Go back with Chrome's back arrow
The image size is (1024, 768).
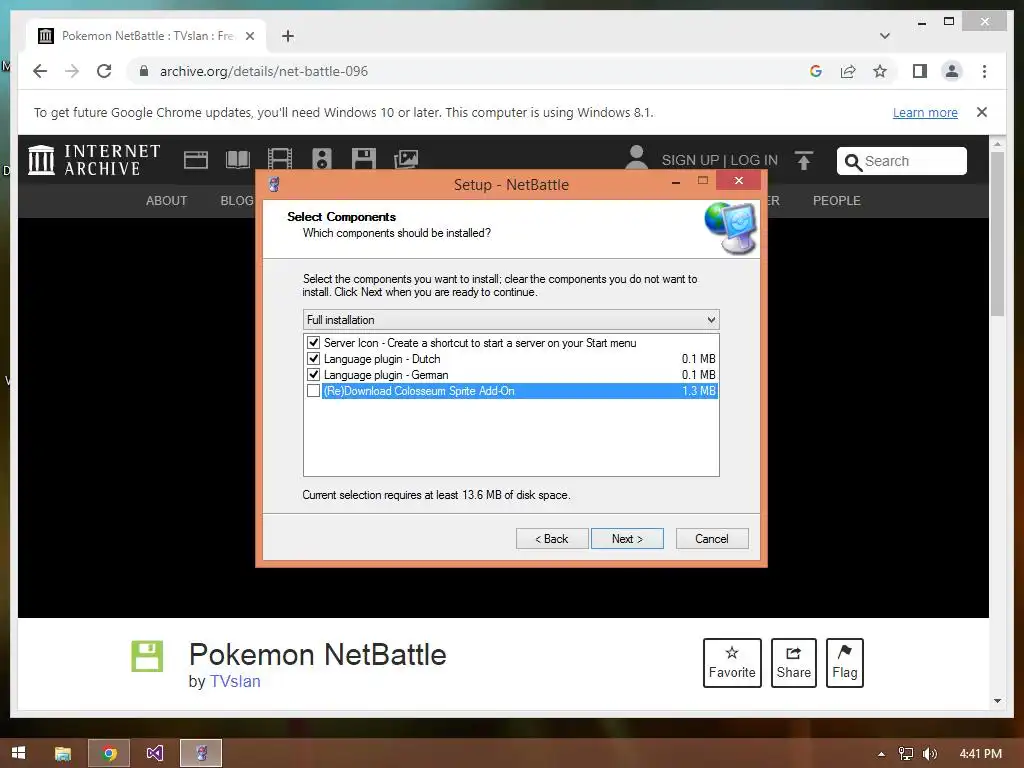pyautogui.click(x=40, y=71)
